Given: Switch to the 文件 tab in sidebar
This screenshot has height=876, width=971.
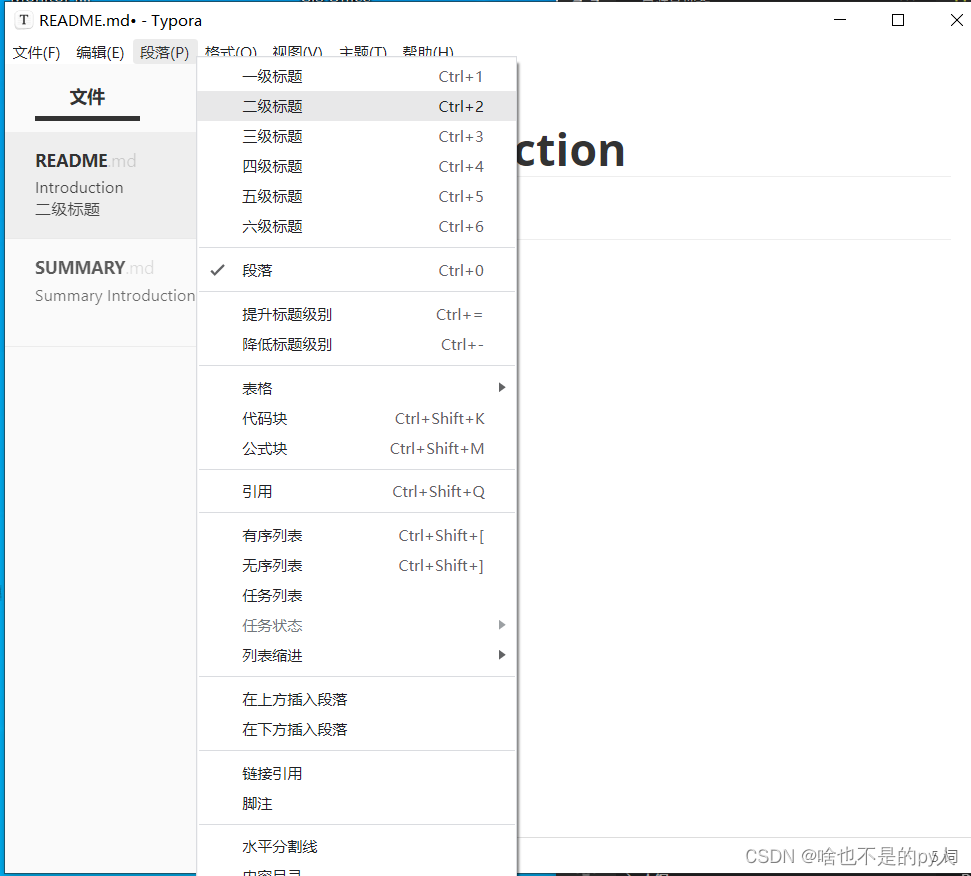Looking at the screenshot, I should click(87, 97).
